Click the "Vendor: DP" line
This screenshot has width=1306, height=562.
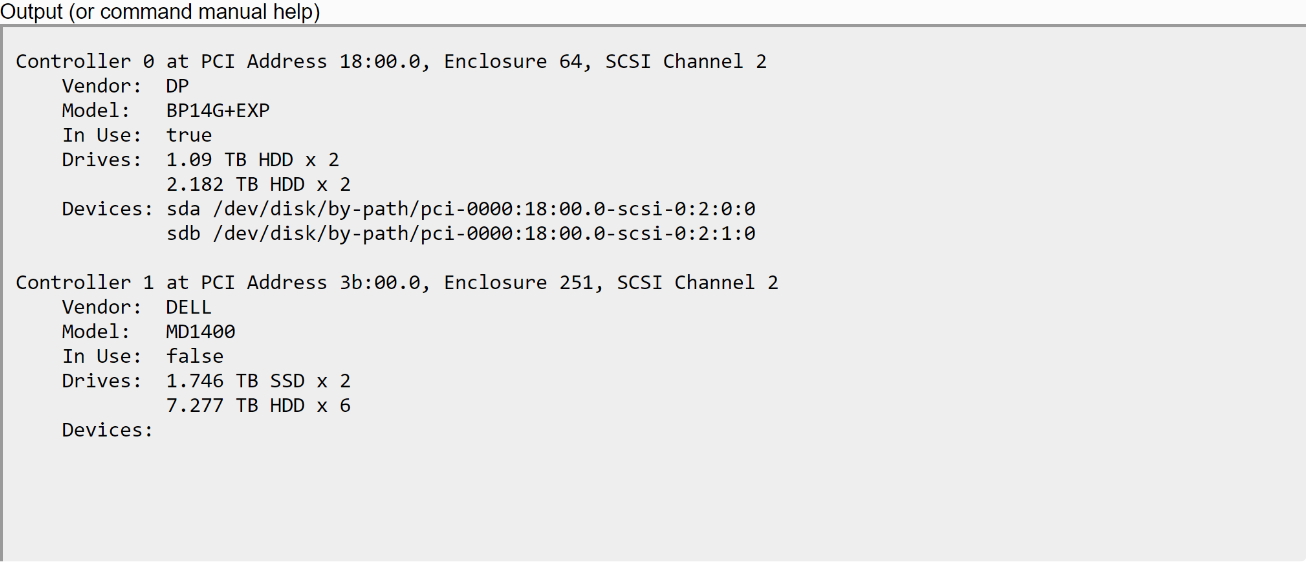point(126,86)
